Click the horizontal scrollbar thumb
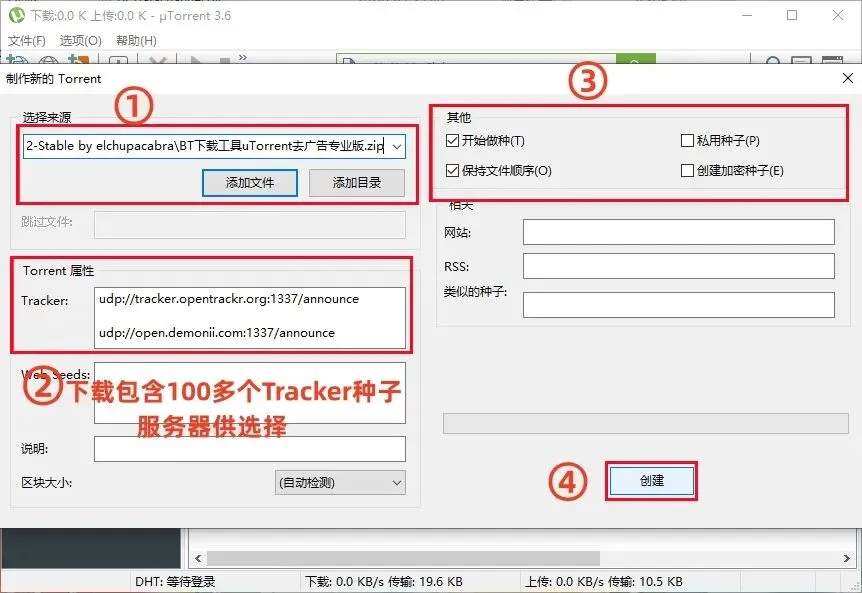Screen dimensions: 862x593 pos(403,558)
